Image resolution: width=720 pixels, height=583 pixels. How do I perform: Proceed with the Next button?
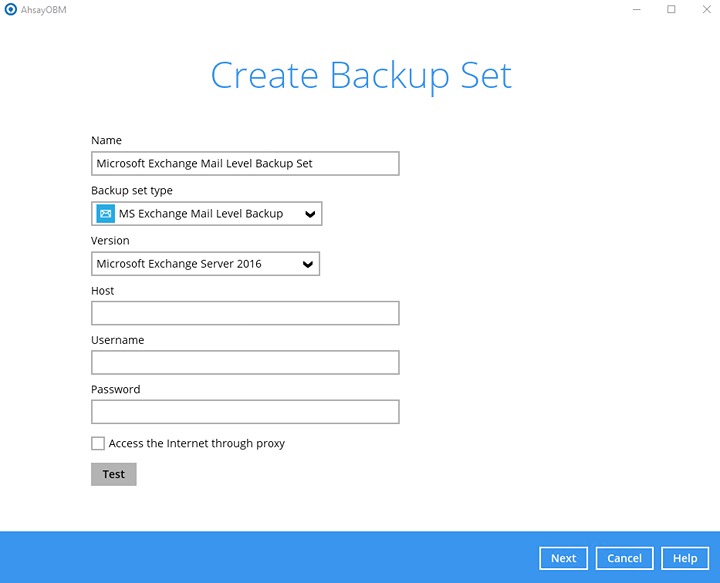(563, 558)
